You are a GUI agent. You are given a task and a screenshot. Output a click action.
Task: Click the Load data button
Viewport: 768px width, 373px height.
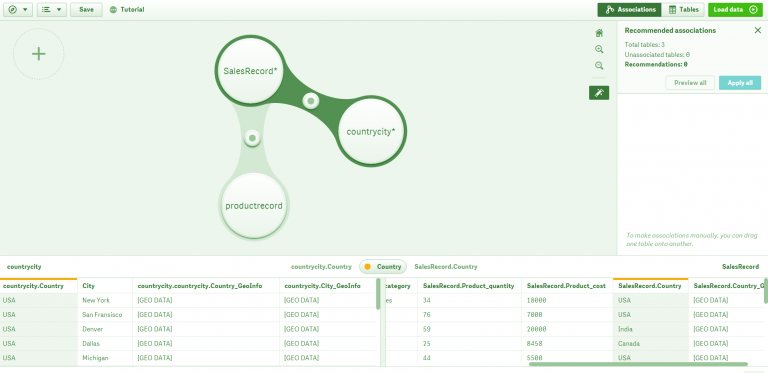pos(735,9)
